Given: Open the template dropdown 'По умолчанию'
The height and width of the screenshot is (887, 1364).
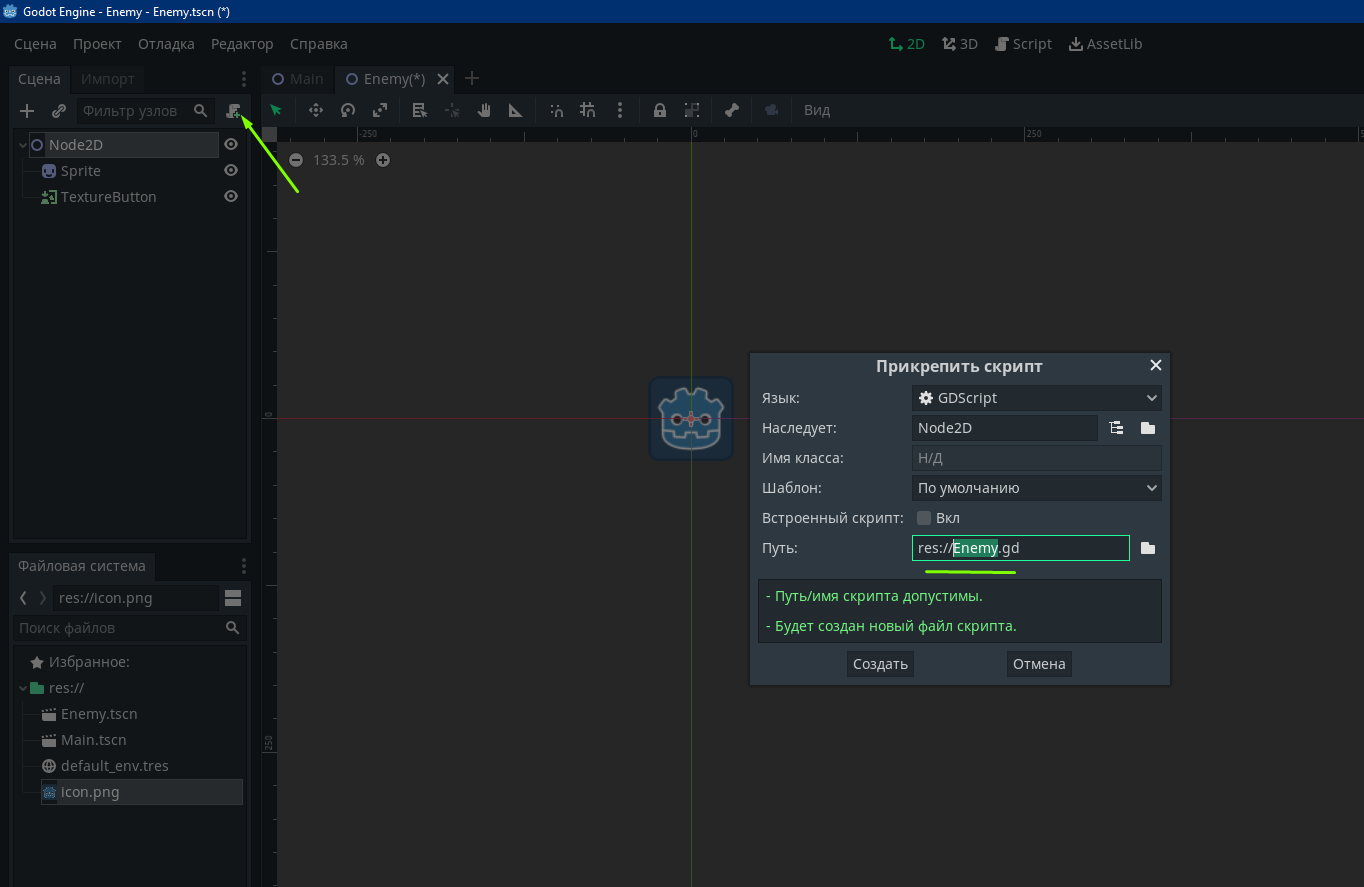Looking at the screenshot, I should pyautogui.click(x=1036, y=488).
